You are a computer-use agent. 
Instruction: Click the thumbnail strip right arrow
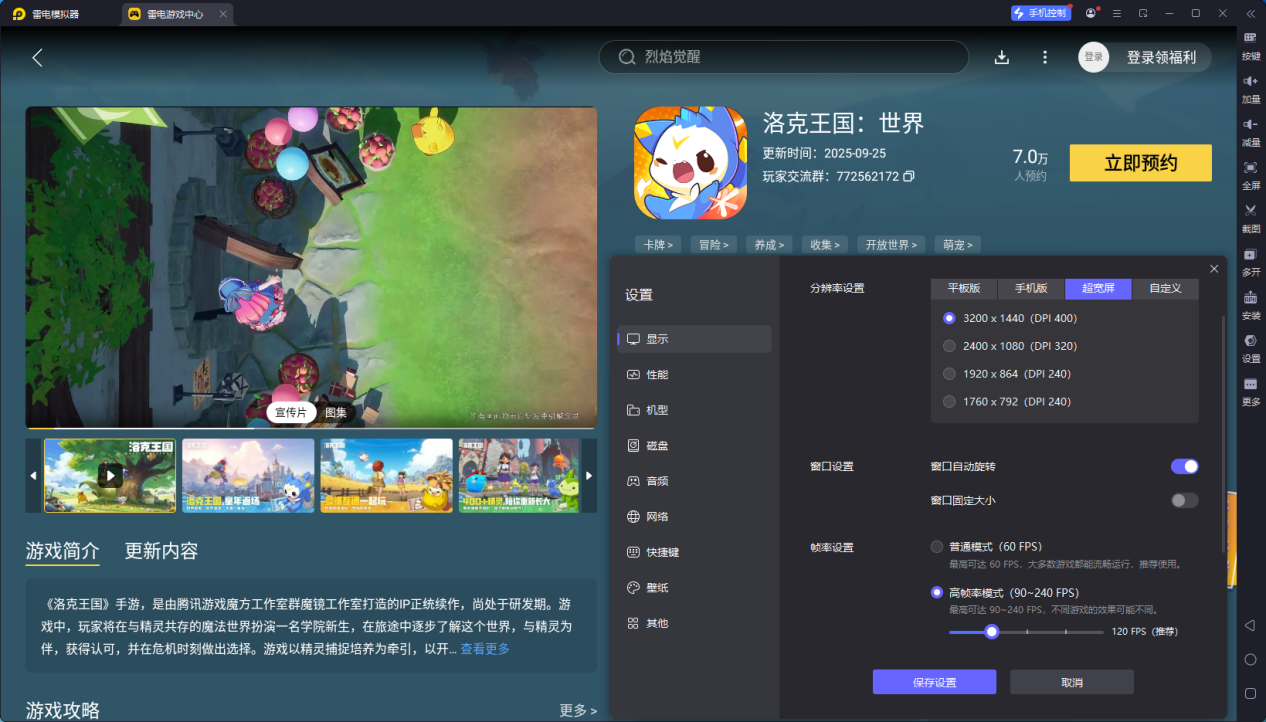coord(589,475)
